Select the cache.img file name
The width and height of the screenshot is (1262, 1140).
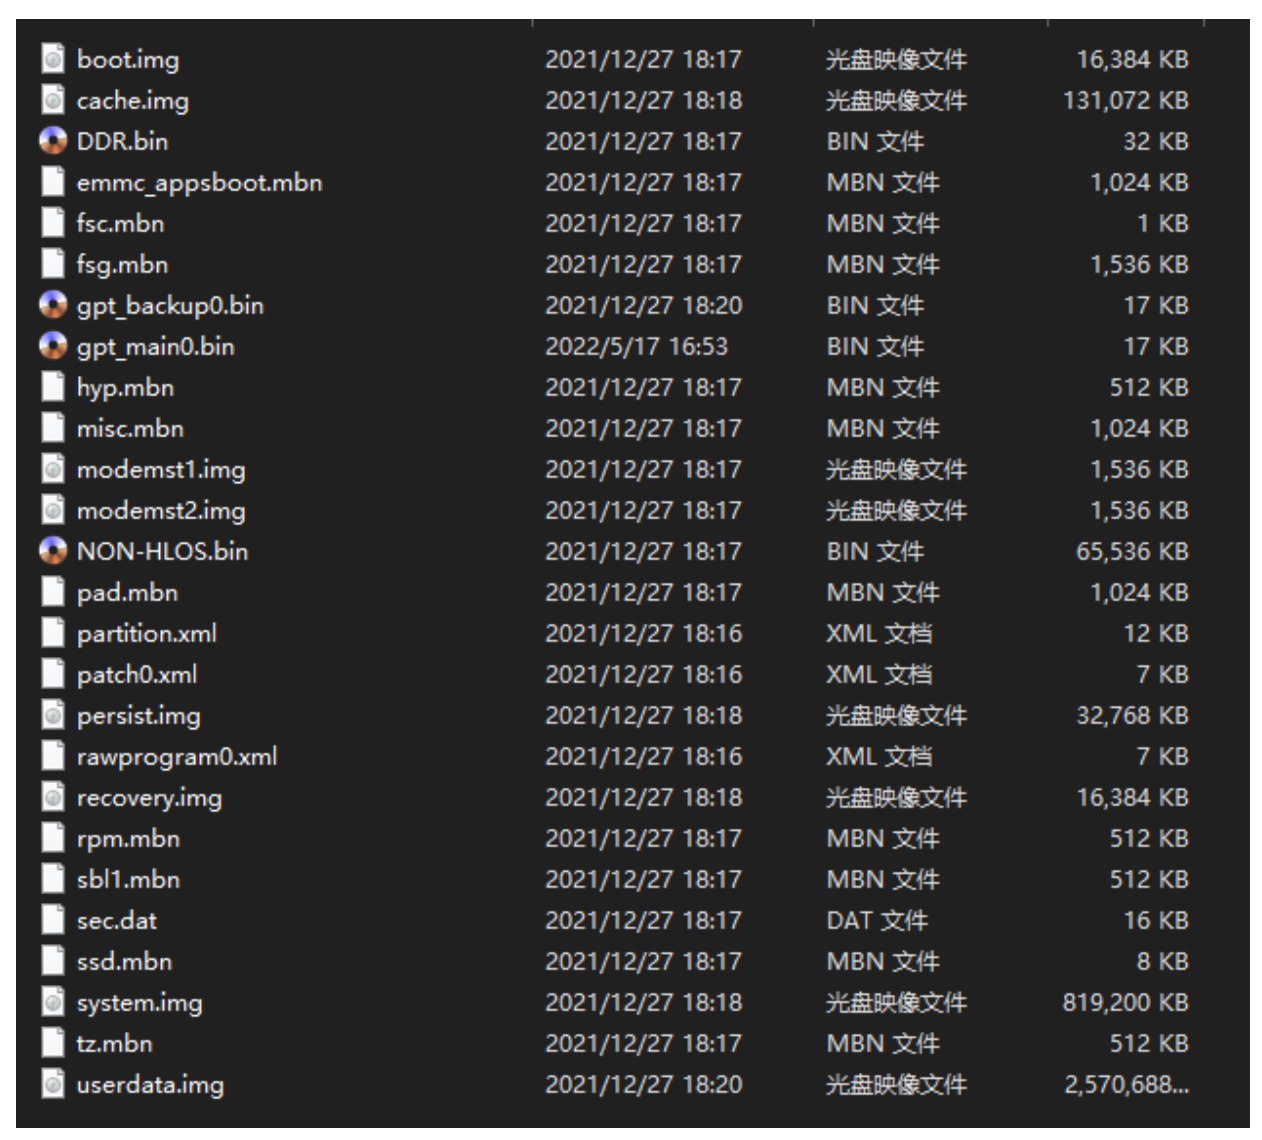(132, 100)
